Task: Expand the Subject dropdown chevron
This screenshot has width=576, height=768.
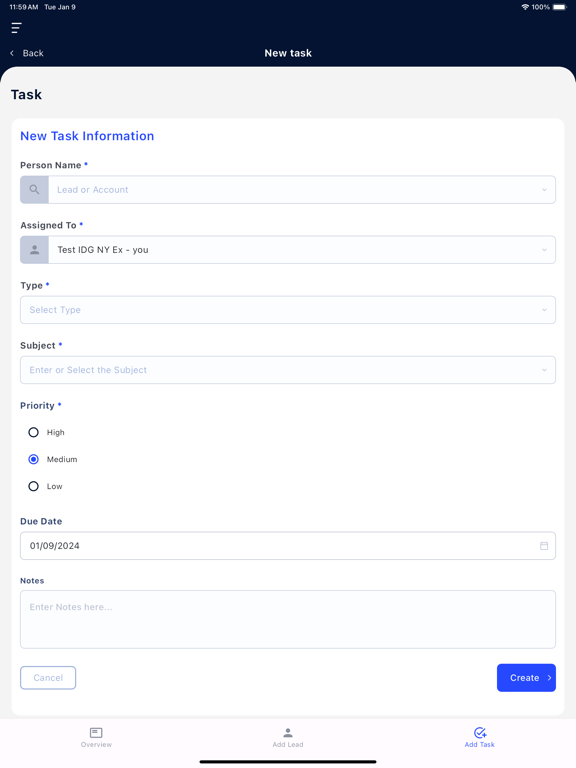Action: 544,370
